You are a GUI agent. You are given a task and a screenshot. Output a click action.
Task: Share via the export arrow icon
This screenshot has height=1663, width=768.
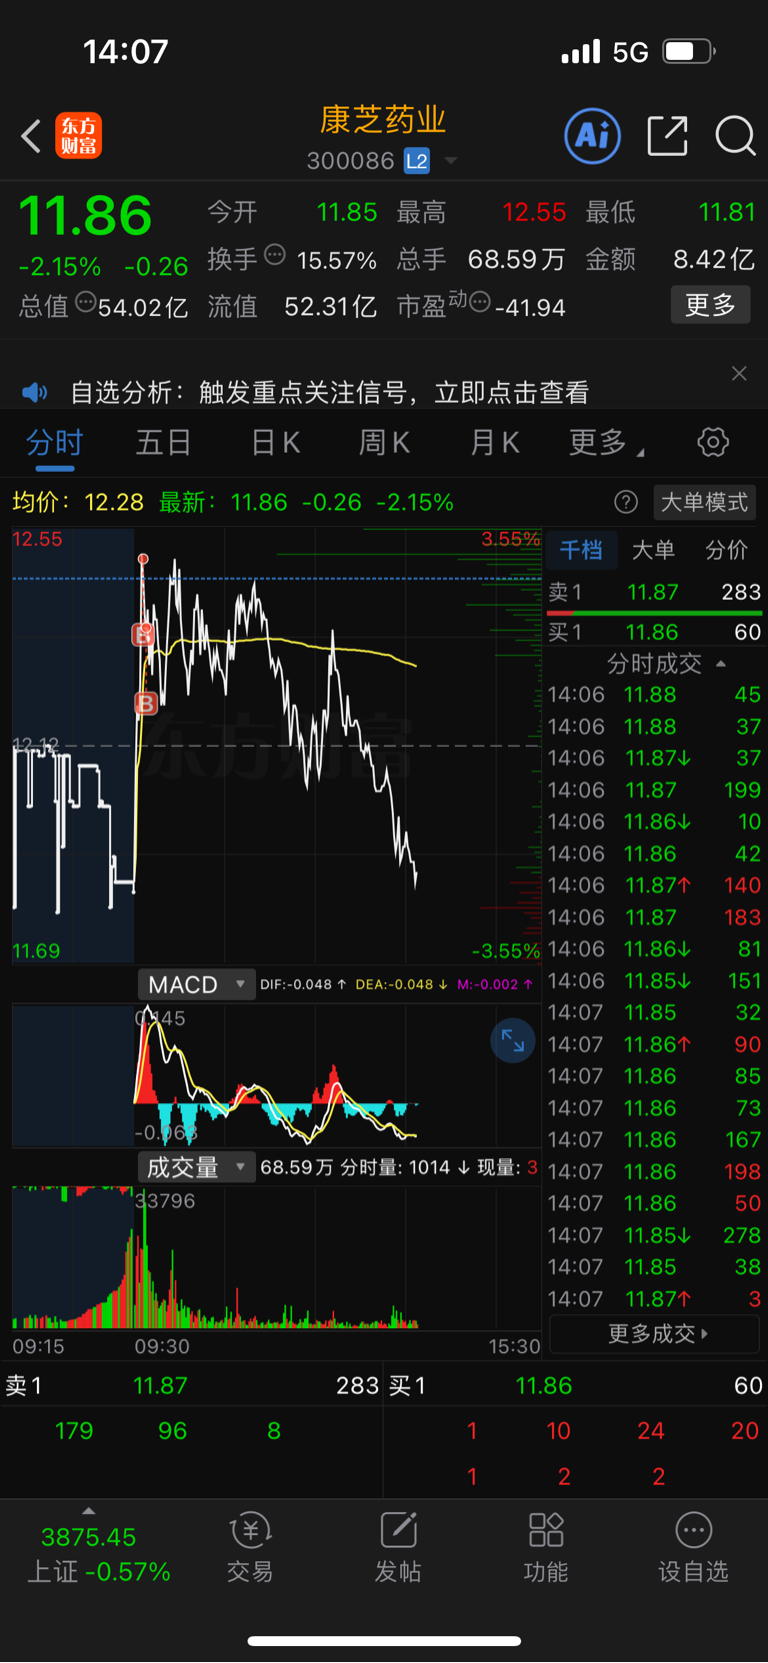click(x=667, y=135)
